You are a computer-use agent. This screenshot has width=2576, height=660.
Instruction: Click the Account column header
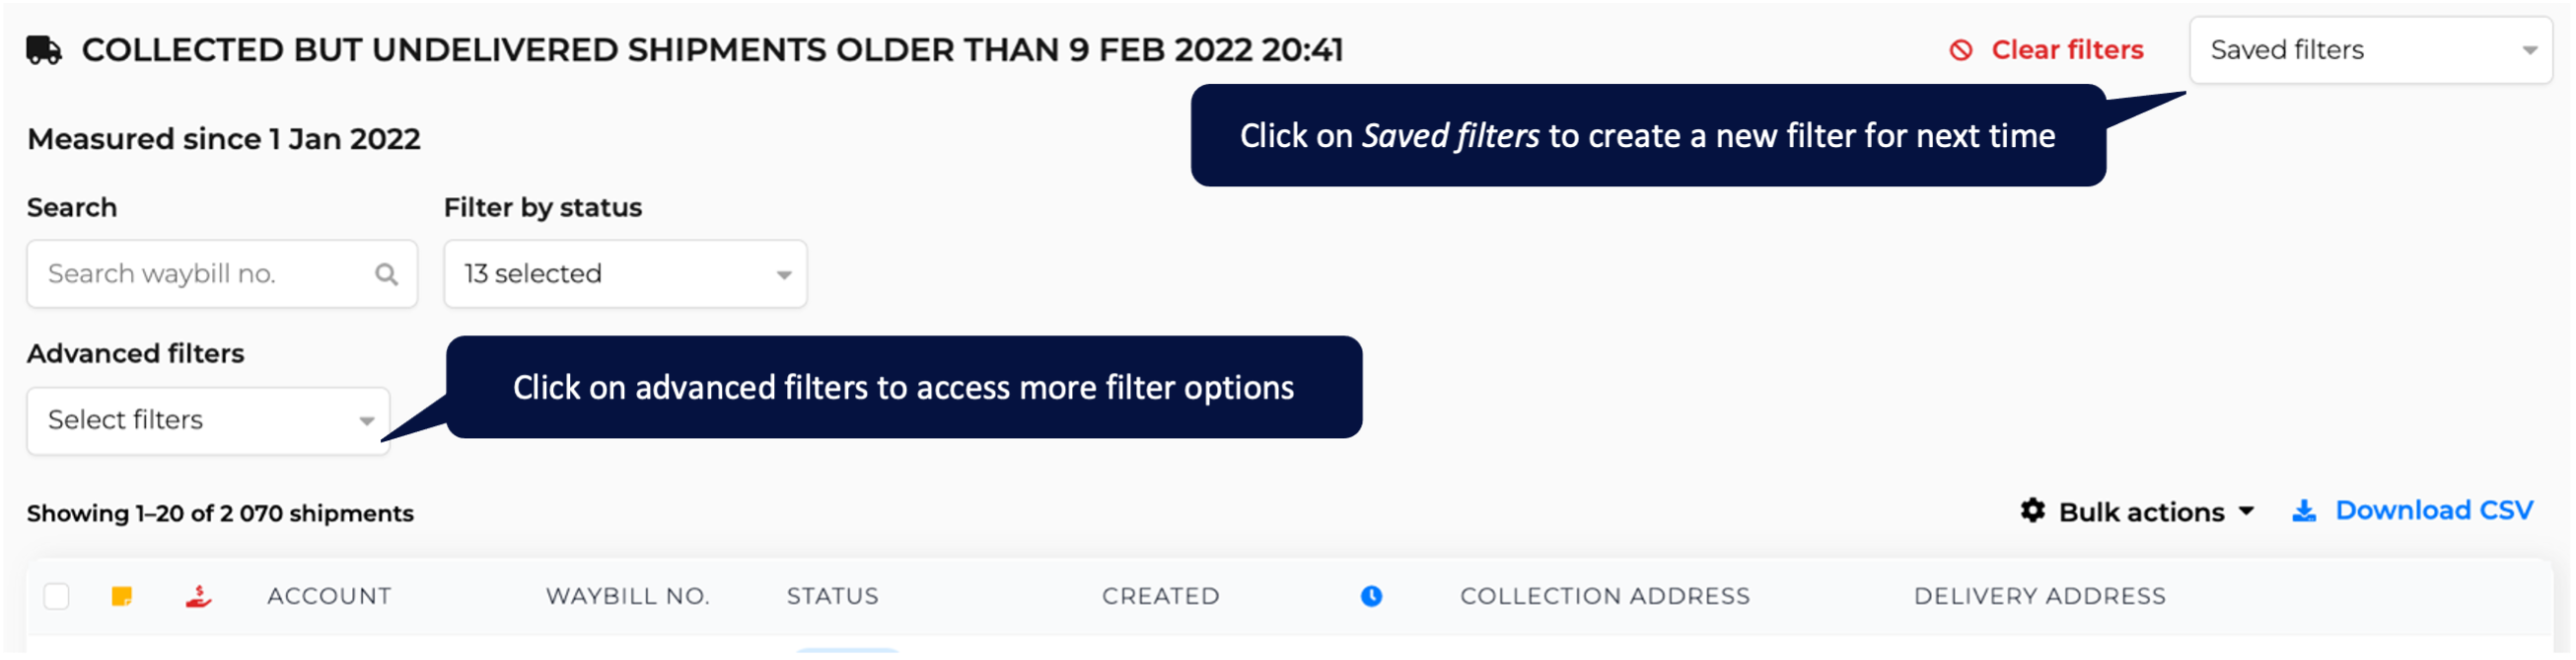329,597
